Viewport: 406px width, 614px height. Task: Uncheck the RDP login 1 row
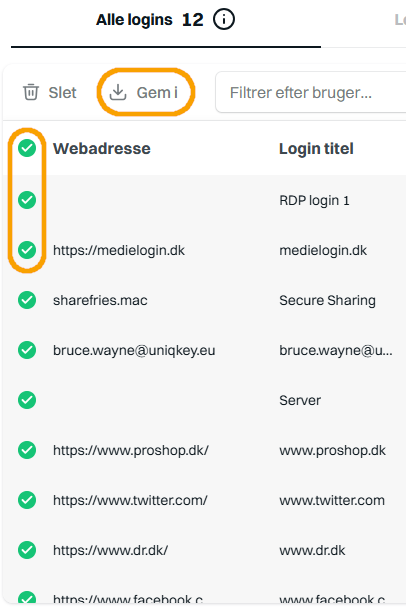tap(27, 200)
